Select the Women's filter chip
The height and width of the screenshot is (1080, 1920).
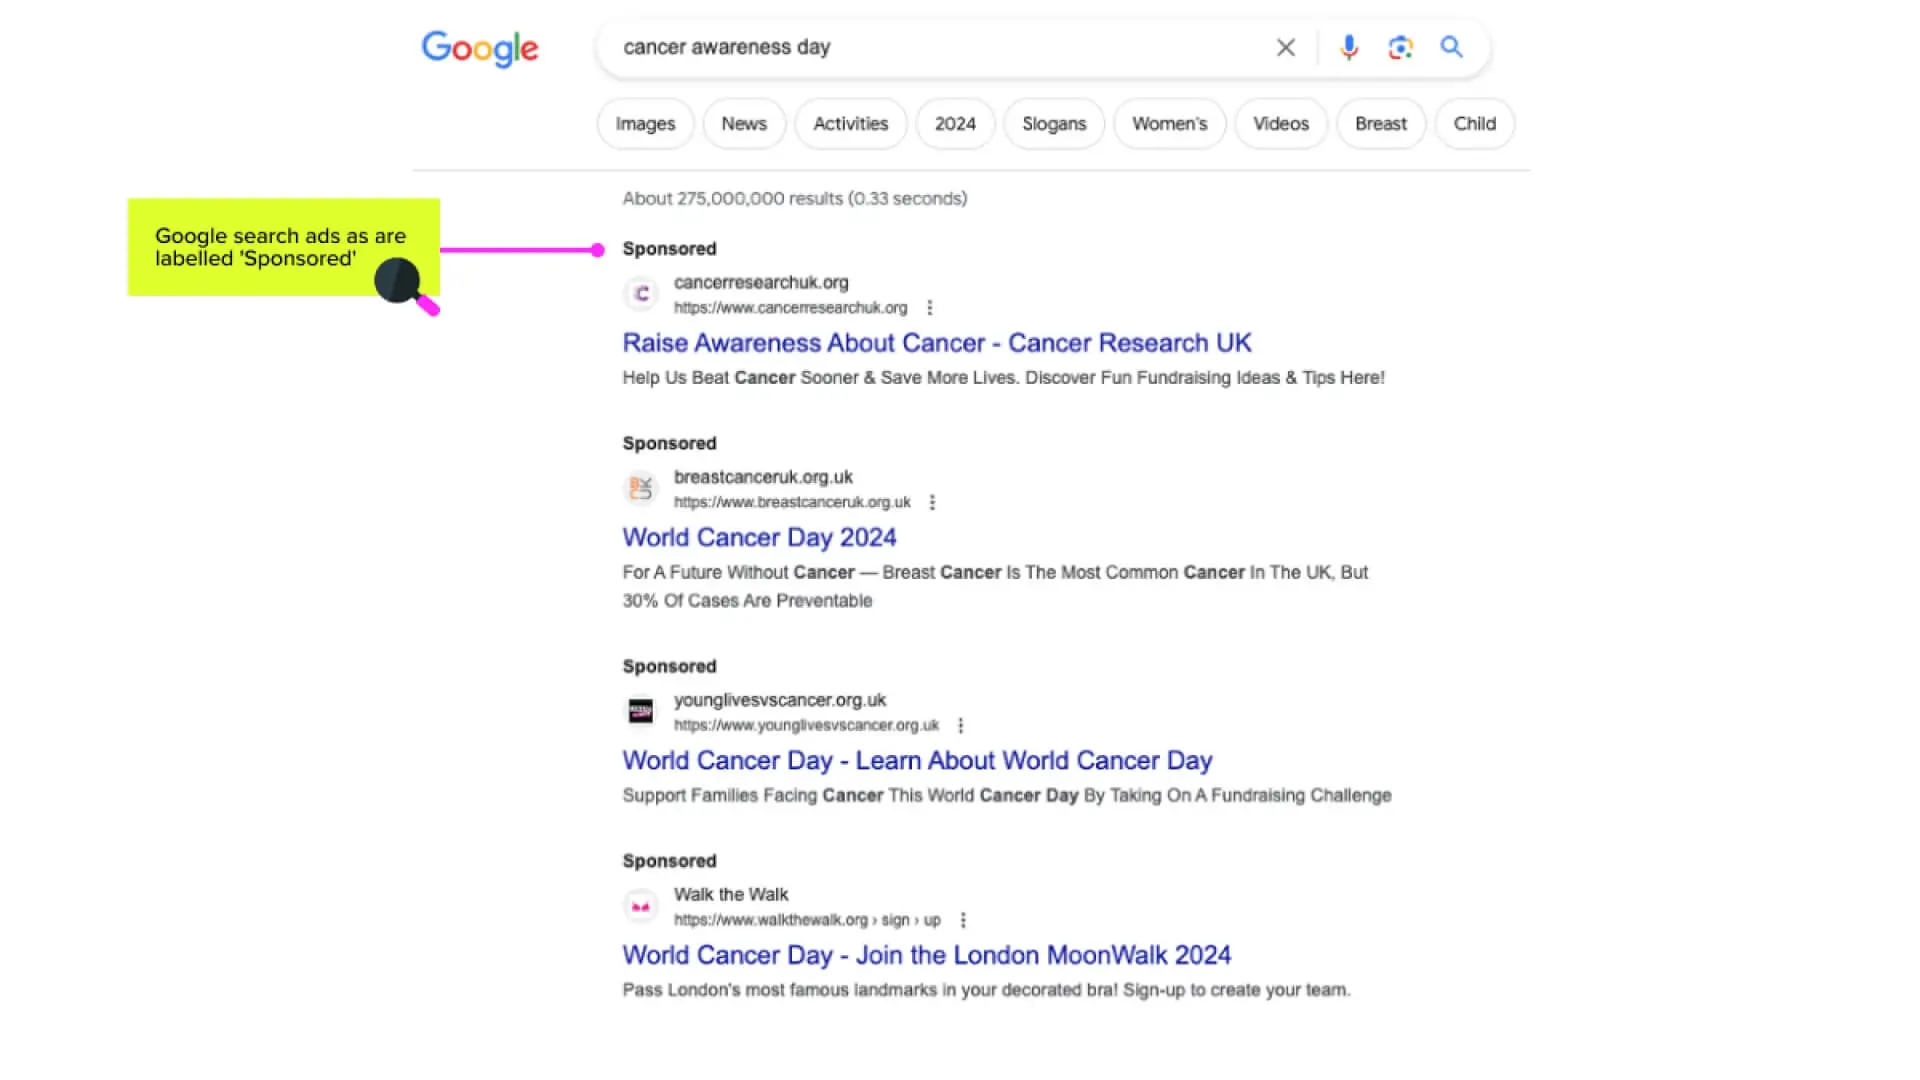pyautogui.click(x=1170, y=124)
